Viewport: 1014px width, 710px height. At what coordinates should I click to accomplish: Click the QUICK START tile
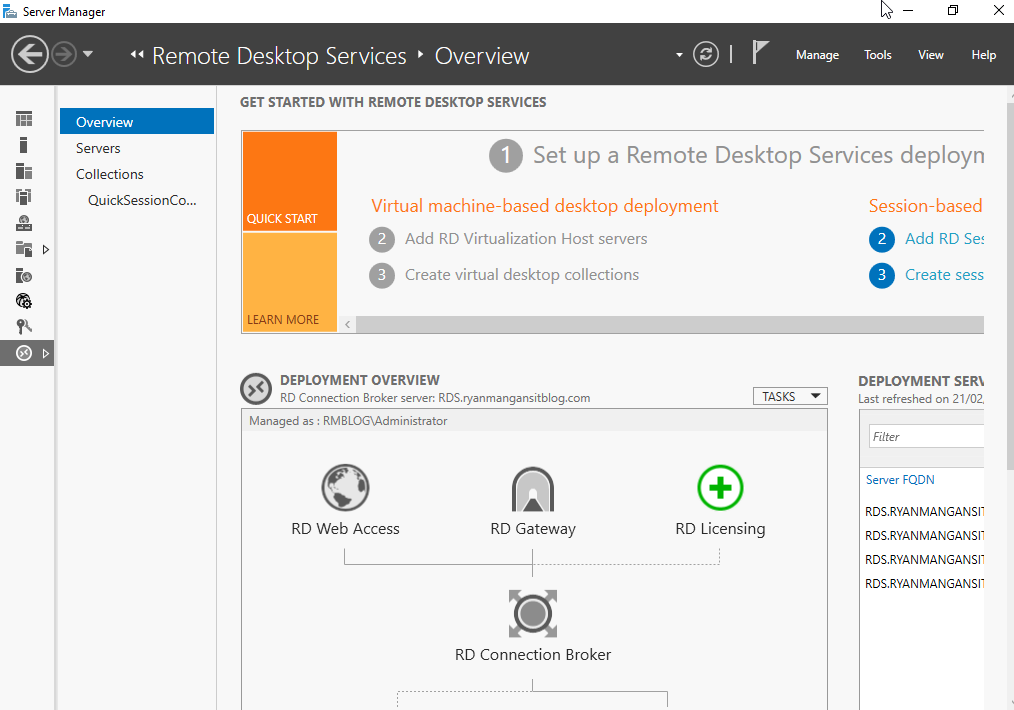coord(290,182)
